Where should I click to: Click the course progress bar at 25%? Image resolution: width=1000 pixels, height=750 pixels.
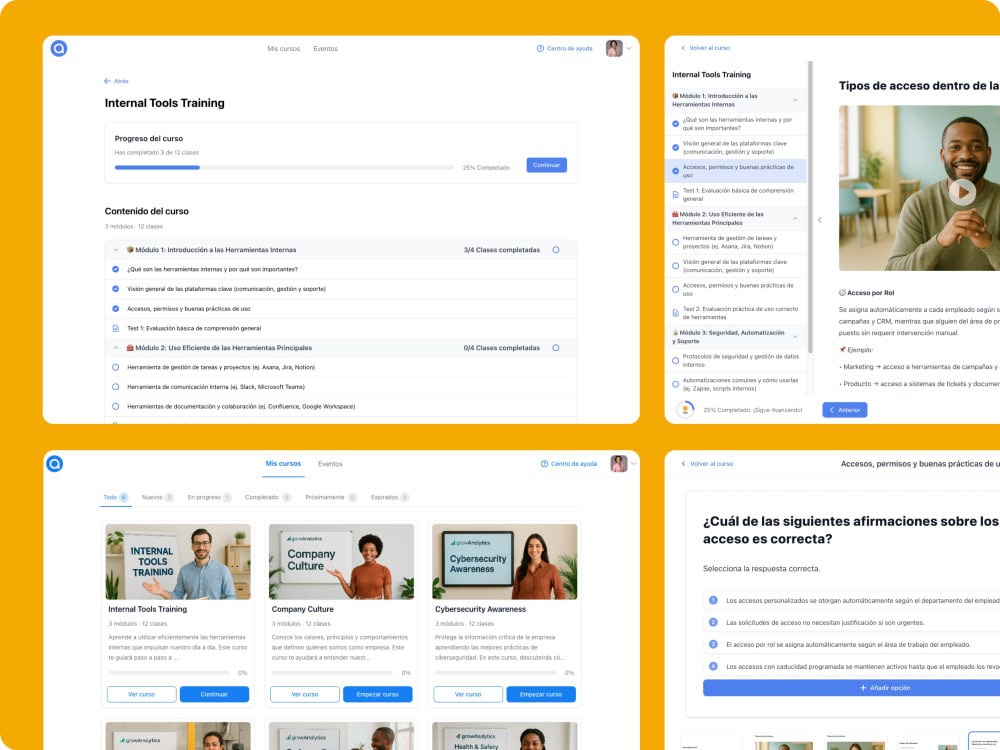point(284,168)
